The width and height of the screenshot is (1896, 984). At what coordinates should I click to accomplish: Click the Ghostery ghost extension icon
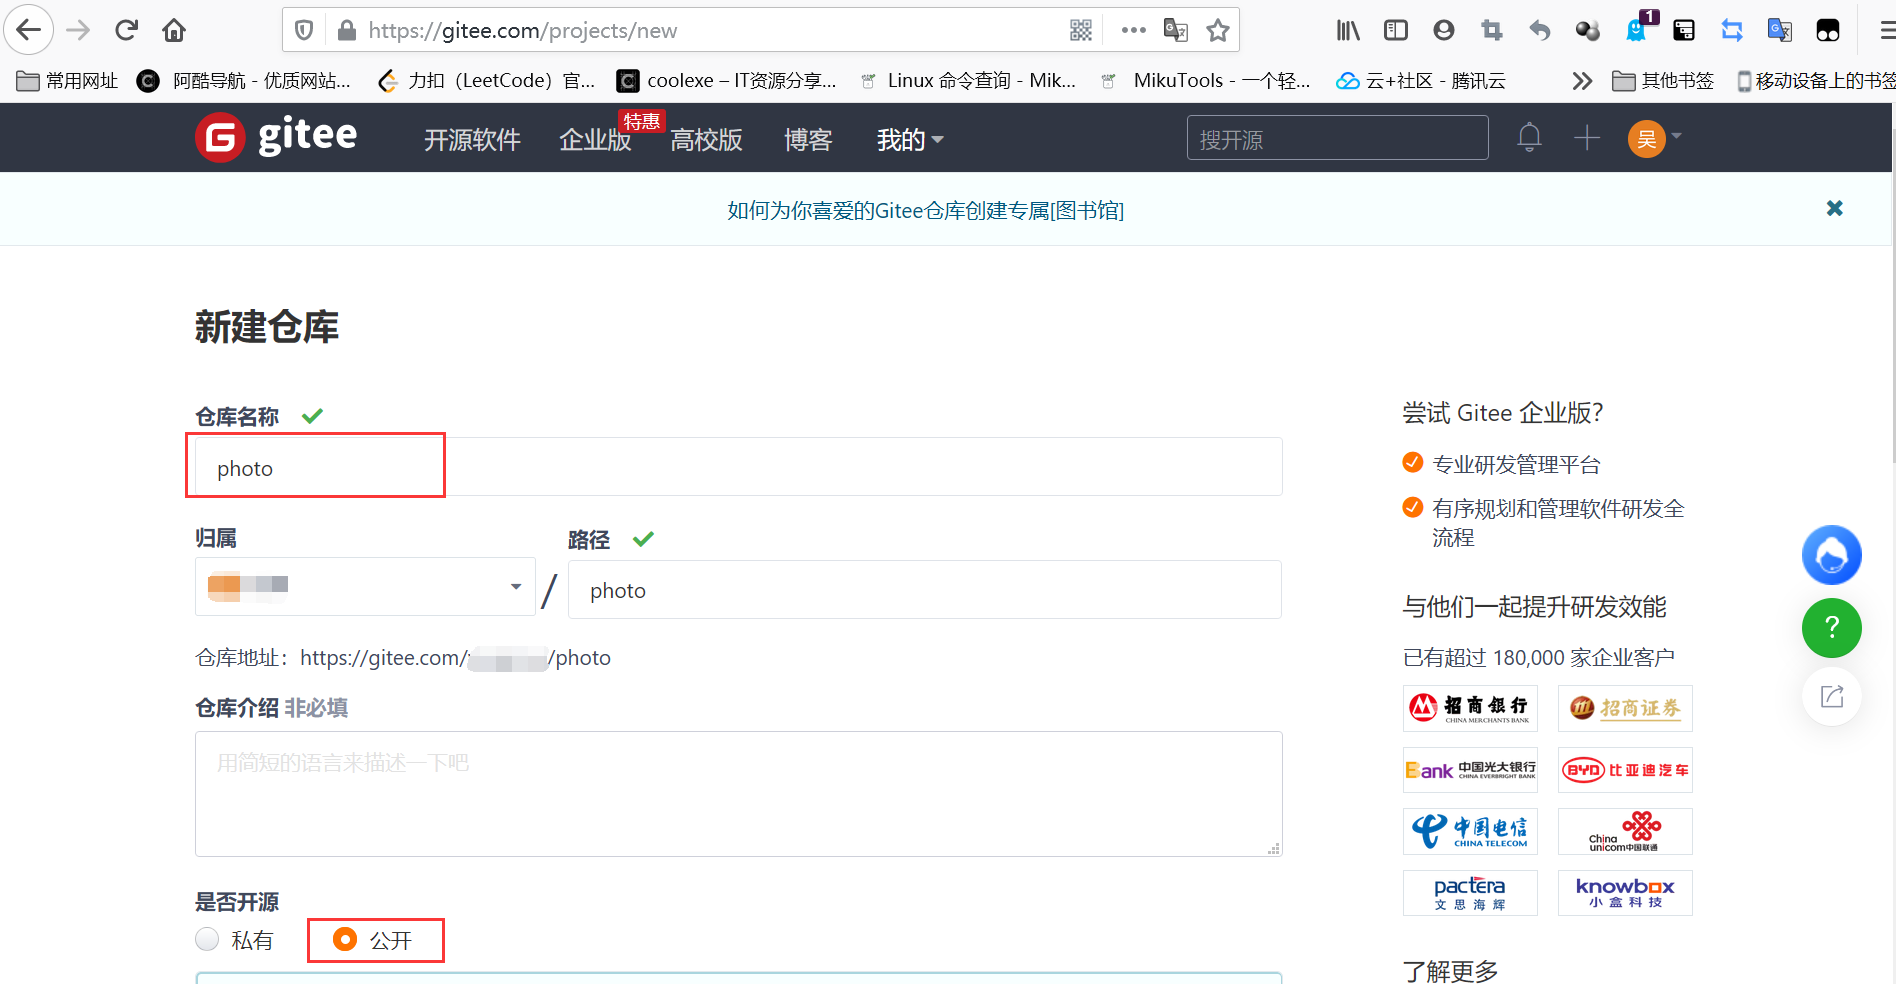click(1636, 30)
